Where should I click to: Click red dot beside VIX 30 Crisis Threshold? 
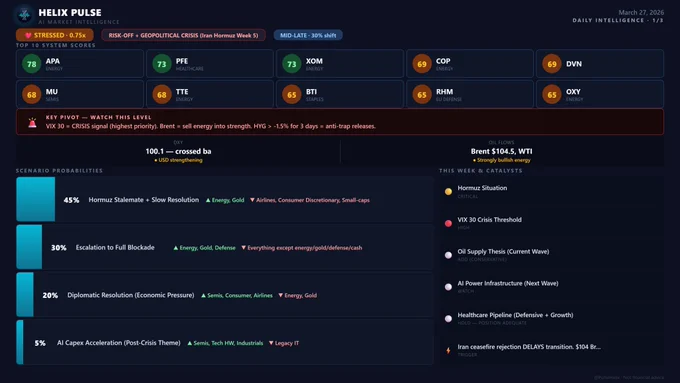pos(448,223)
